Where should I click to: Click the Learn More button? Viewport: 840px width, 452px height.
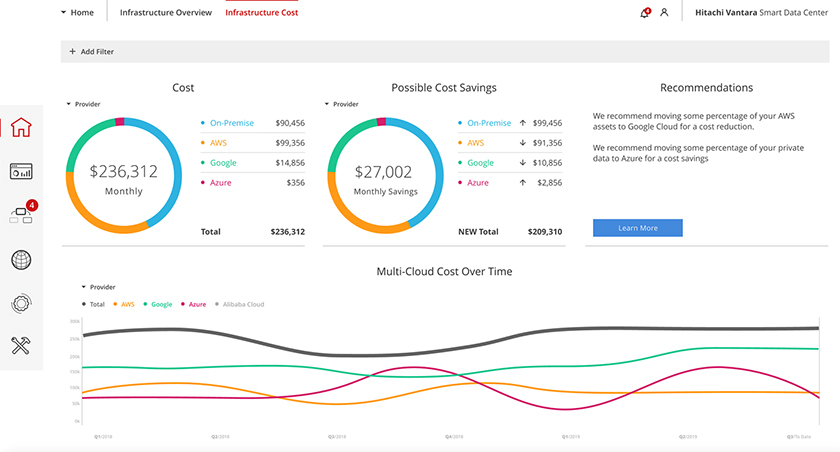[x=637, y=228]
